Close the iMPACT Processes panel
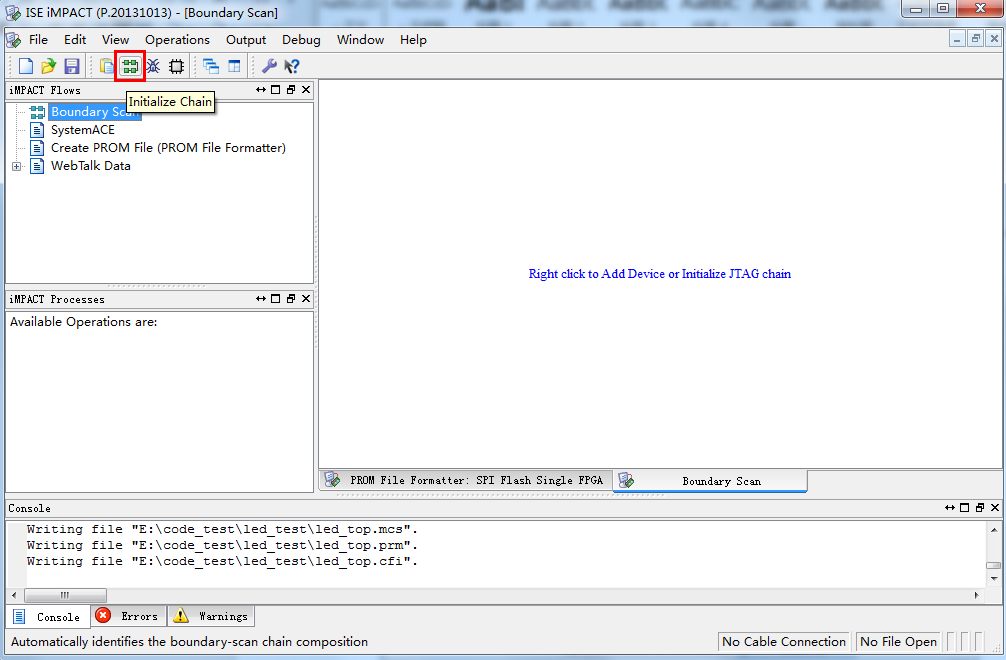Screen dimensions: 1006x660 (306, 299)
